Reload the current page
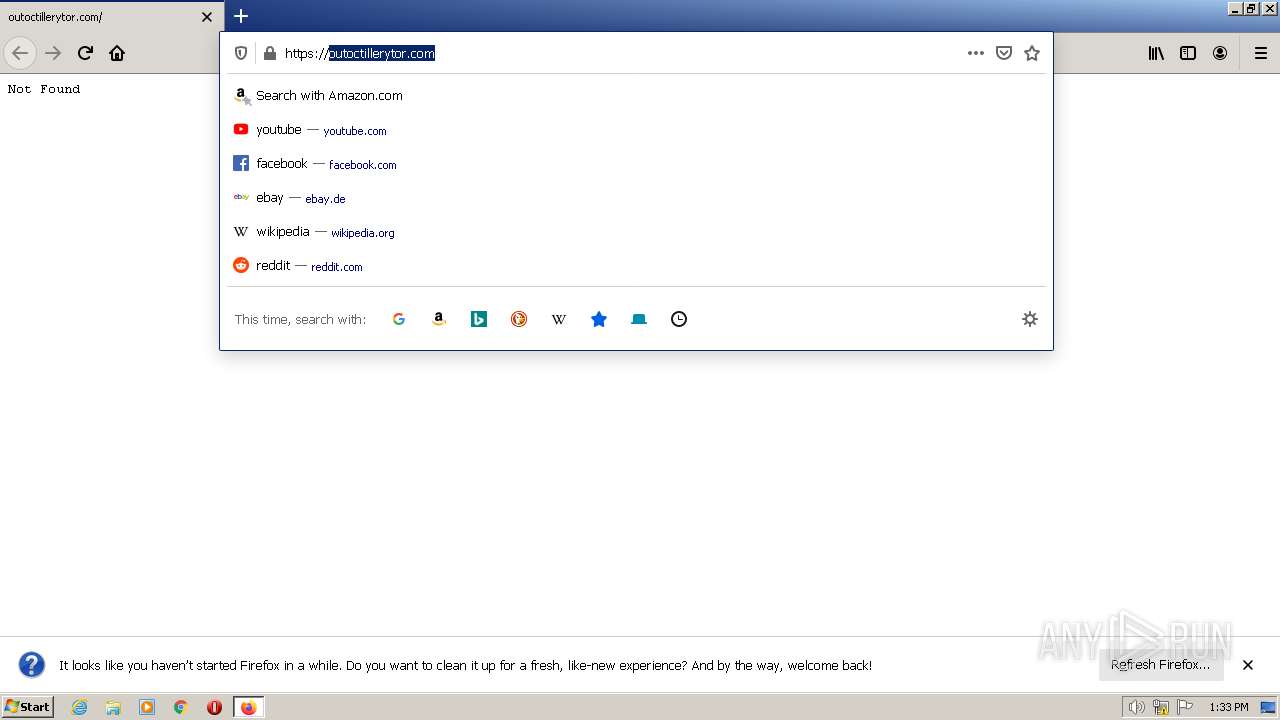The height and width of the screenshot is (720, 1280). 85,53
